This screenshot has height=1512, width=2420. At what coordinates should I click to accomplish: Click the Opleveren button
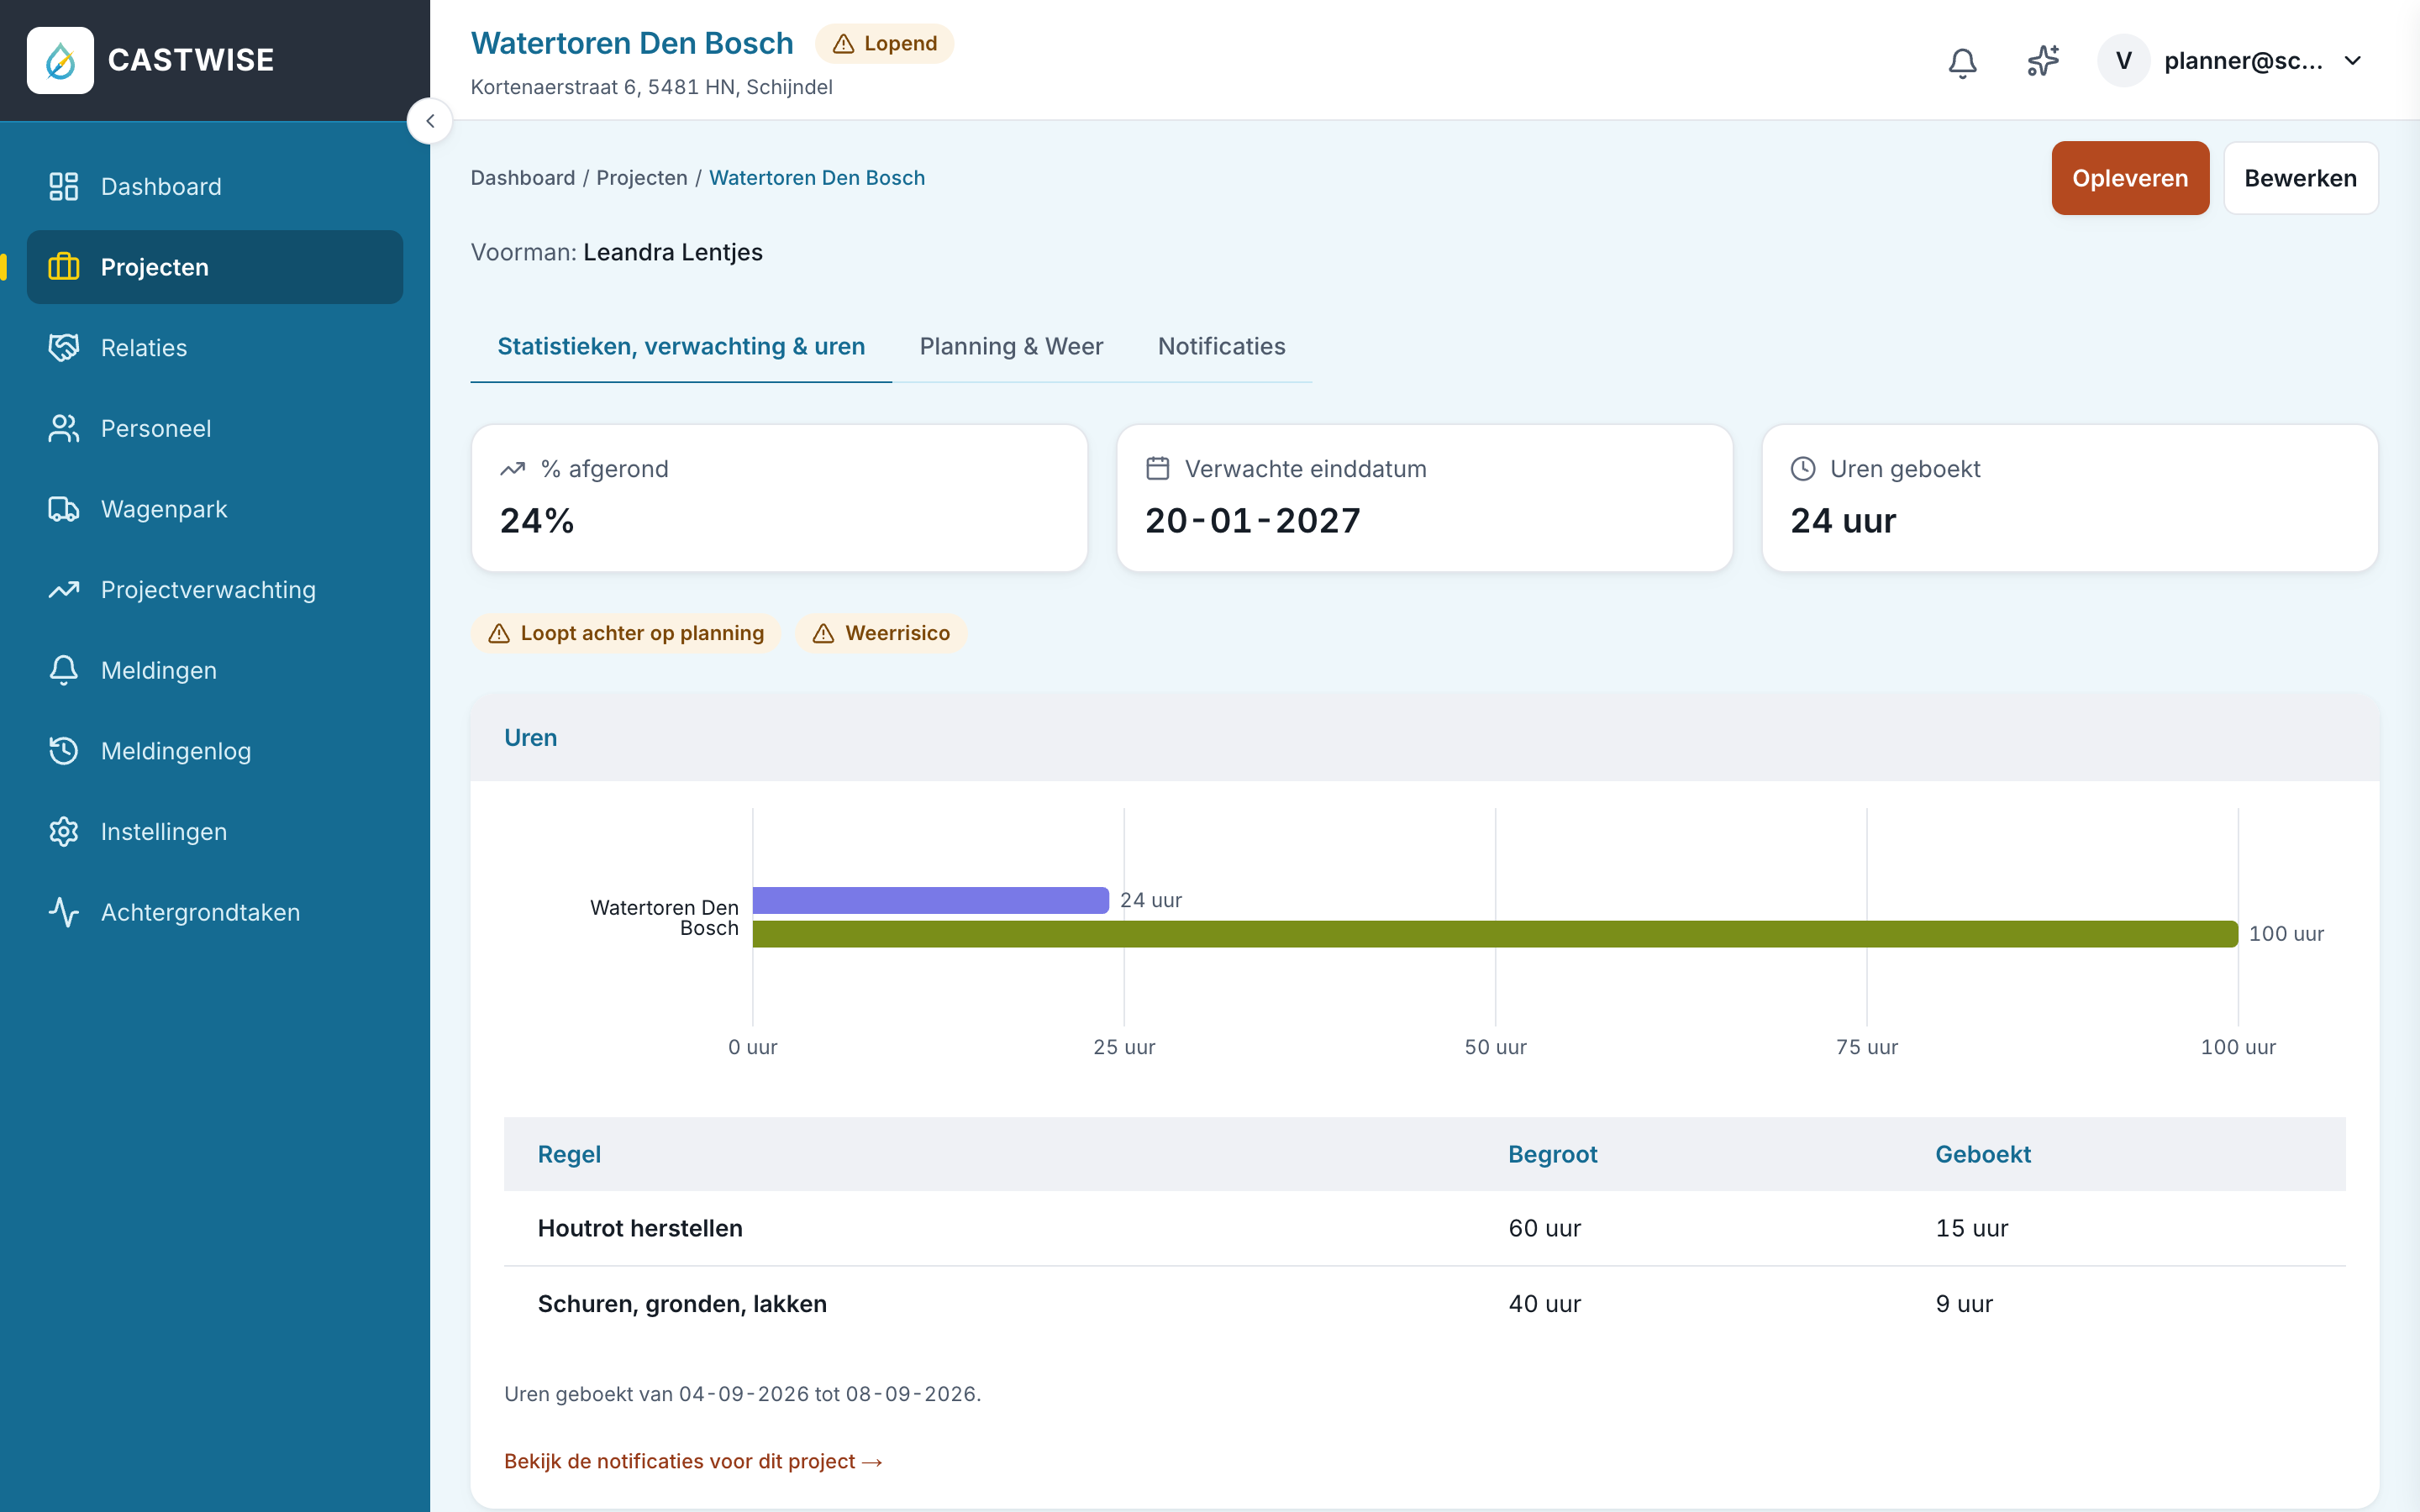coord(2130,178)
